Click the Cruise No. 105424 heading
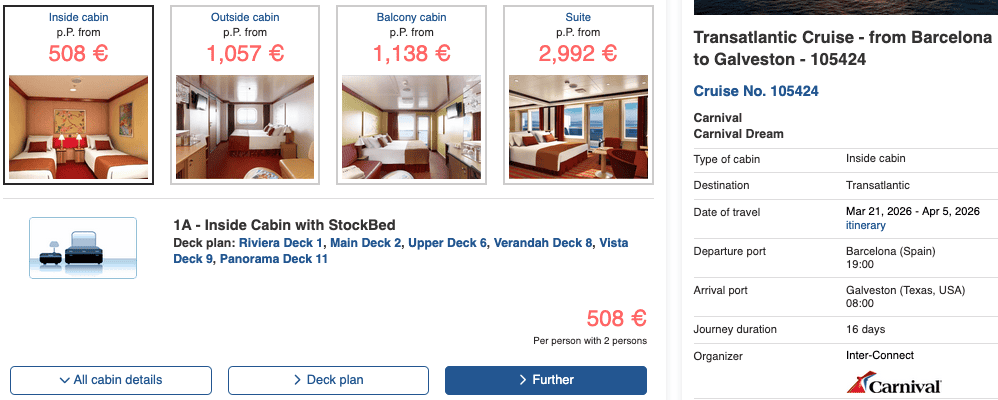 coord(756,91)
